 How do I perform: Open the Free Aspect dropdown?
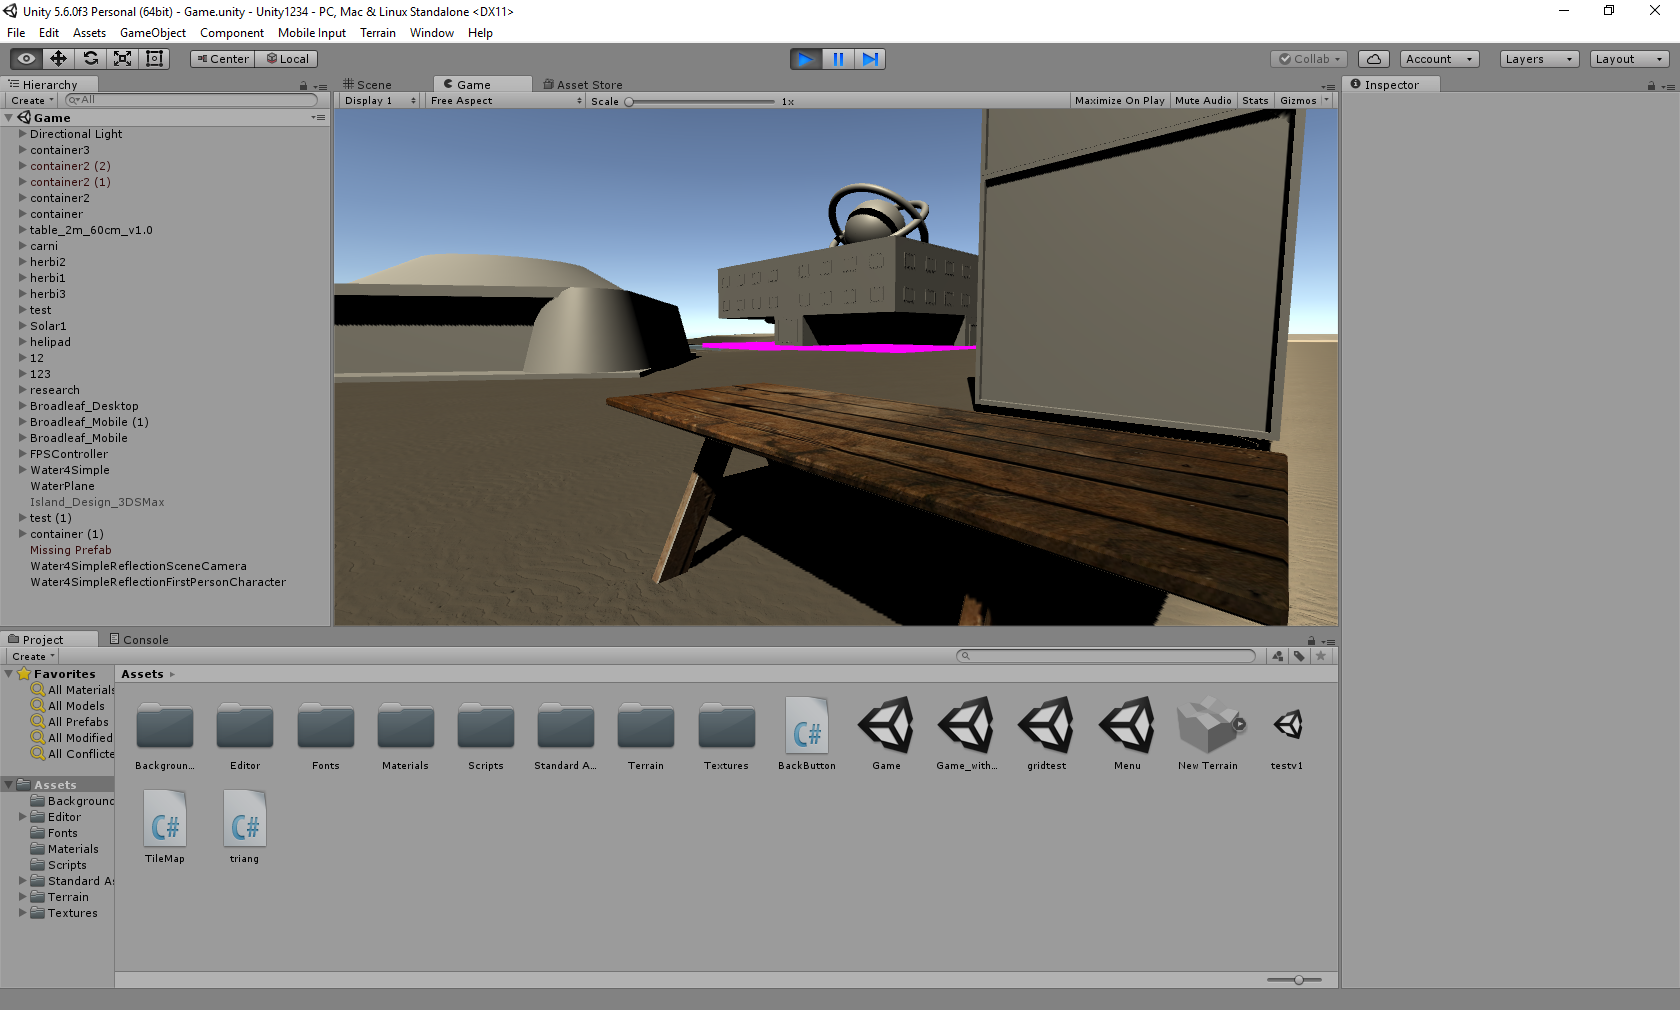click(x=505, y=101)
